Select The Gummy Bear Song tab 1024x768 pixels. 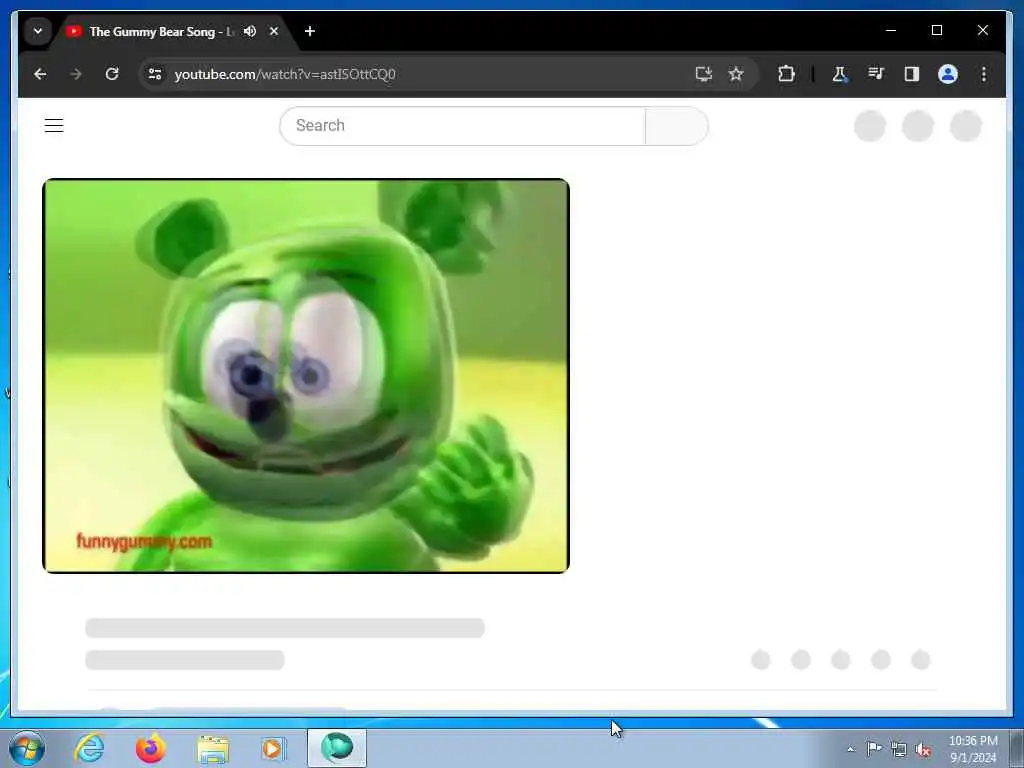pos(160,31)
